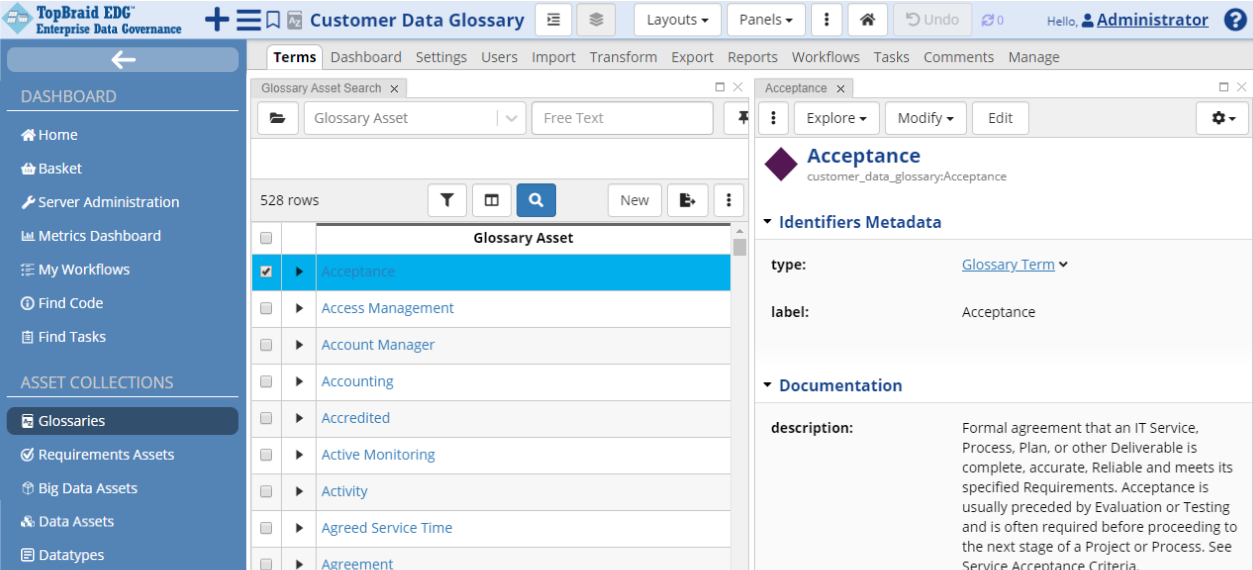Click the export icon next to New

687,200
